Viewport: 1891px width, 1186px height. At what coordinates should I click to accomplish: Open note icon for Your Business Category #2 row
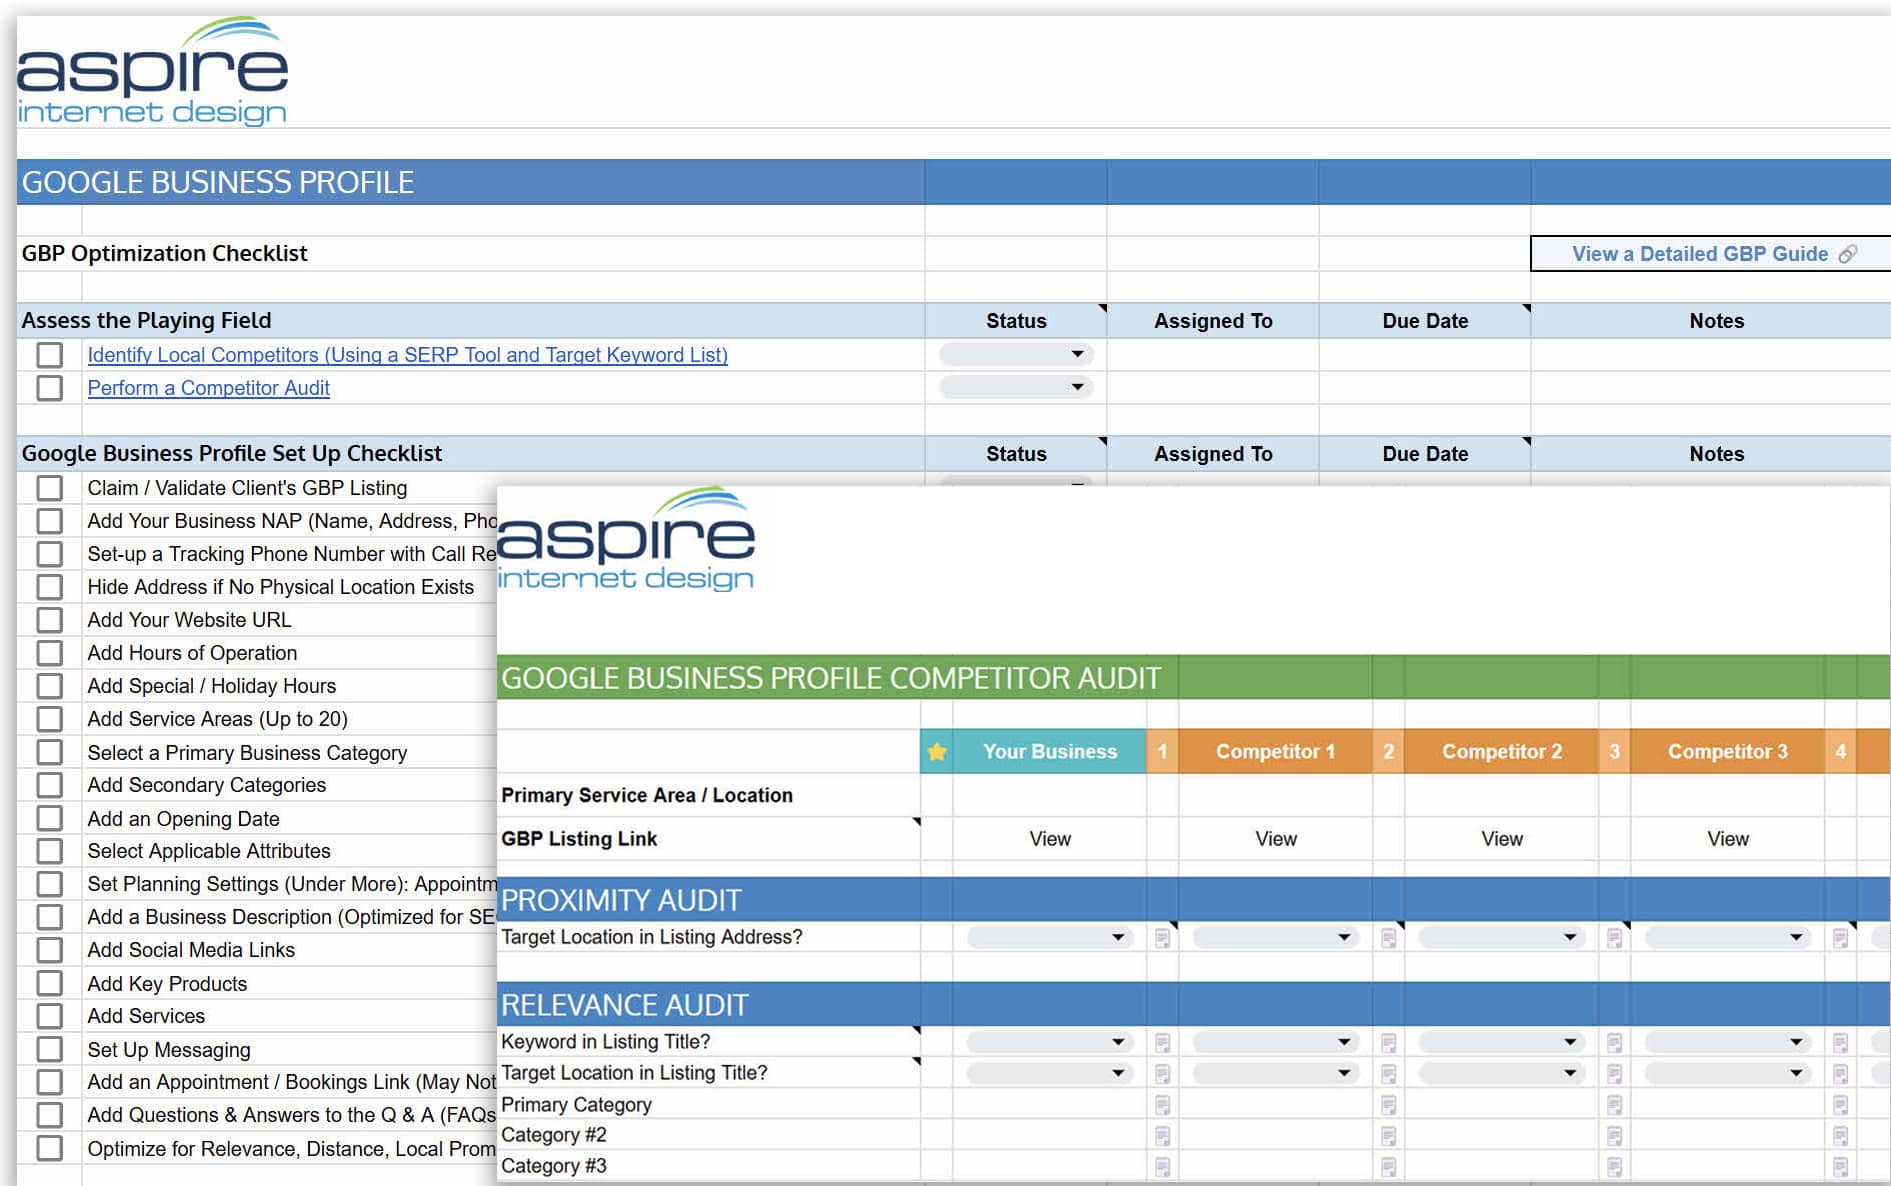pos(1162,1136)
